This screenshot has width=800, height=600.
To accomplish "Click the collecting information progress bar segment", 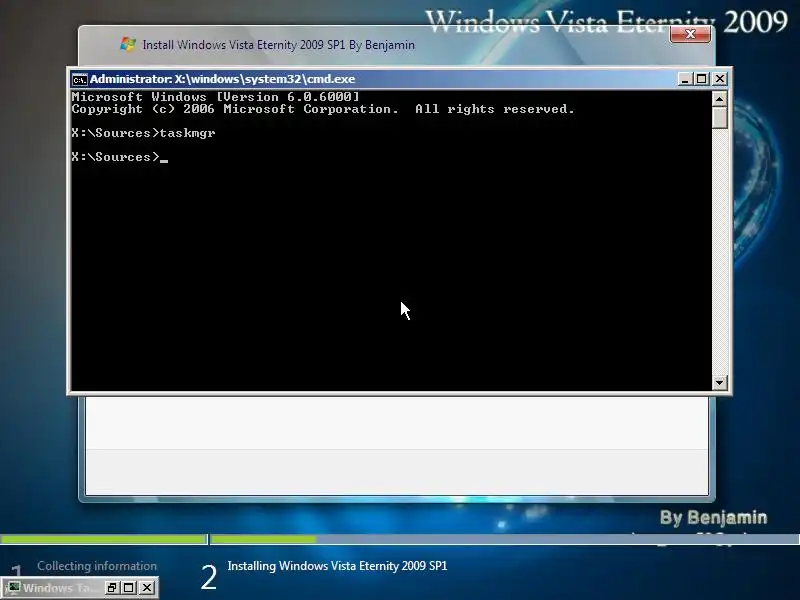I will 104,539.
